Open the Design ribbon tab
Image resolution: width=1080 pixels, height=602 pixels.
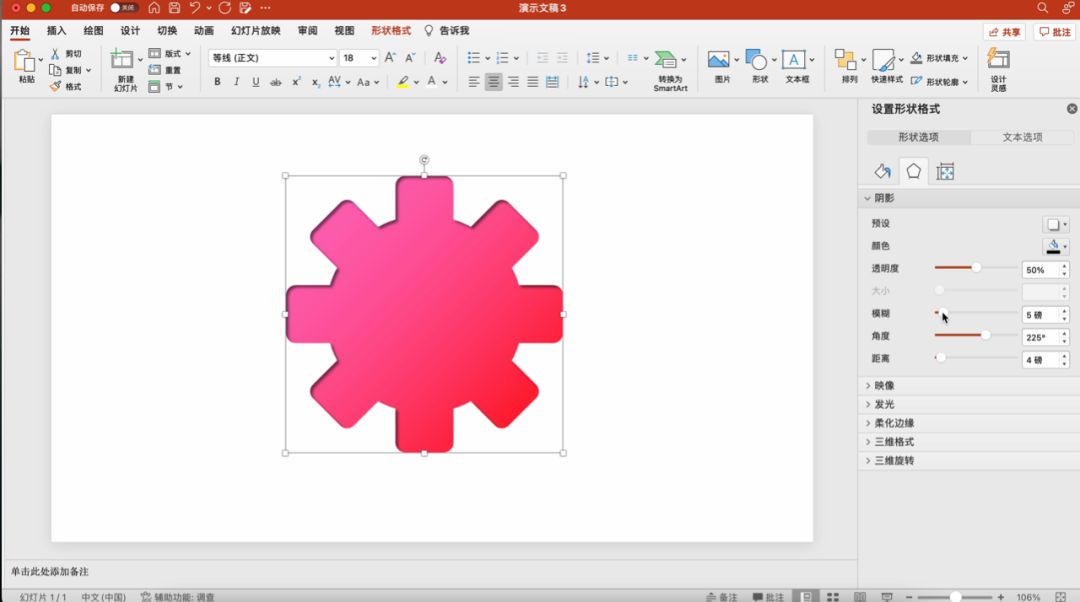point(129,30)
